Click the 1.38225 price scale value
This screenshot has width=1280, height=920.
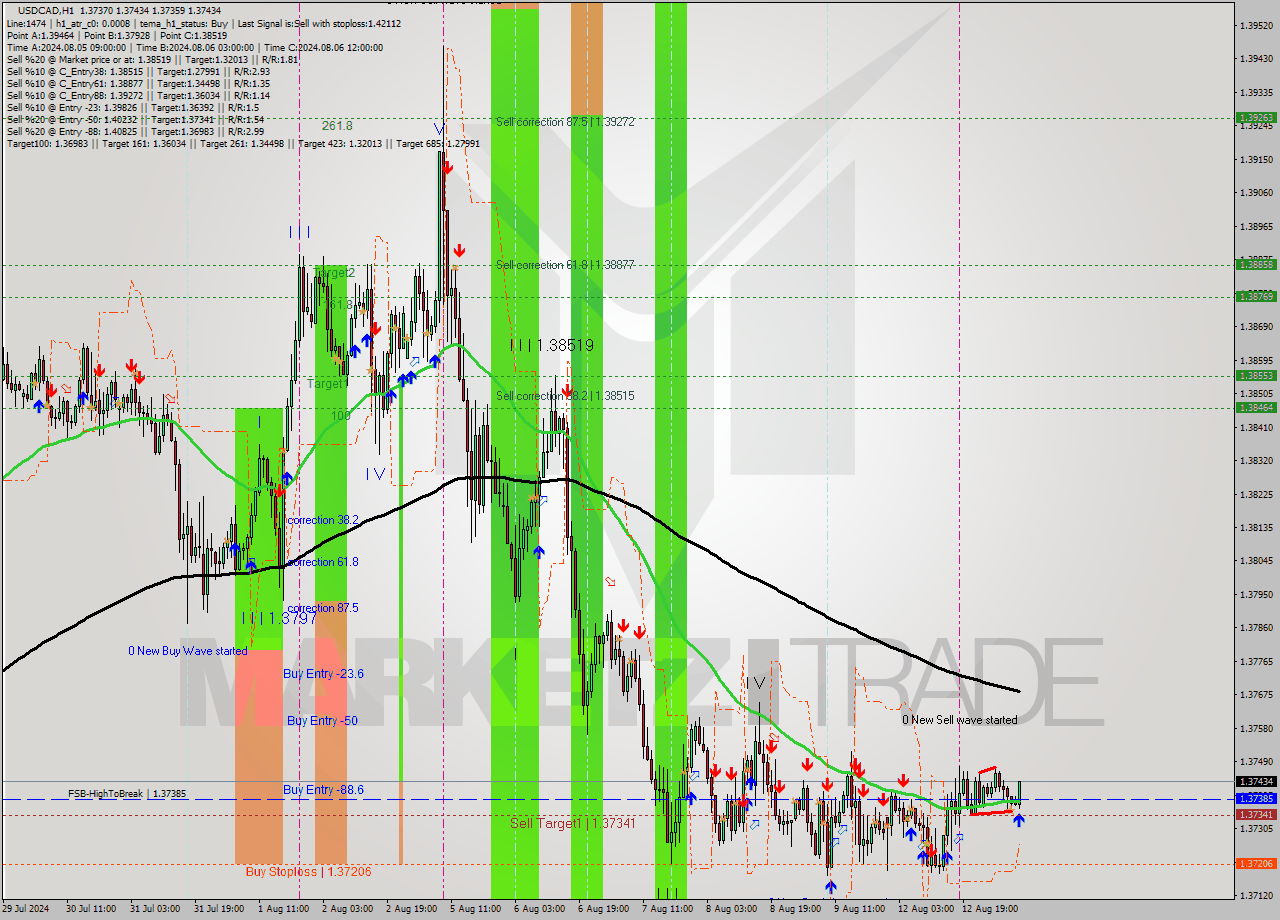[1256, 494]
